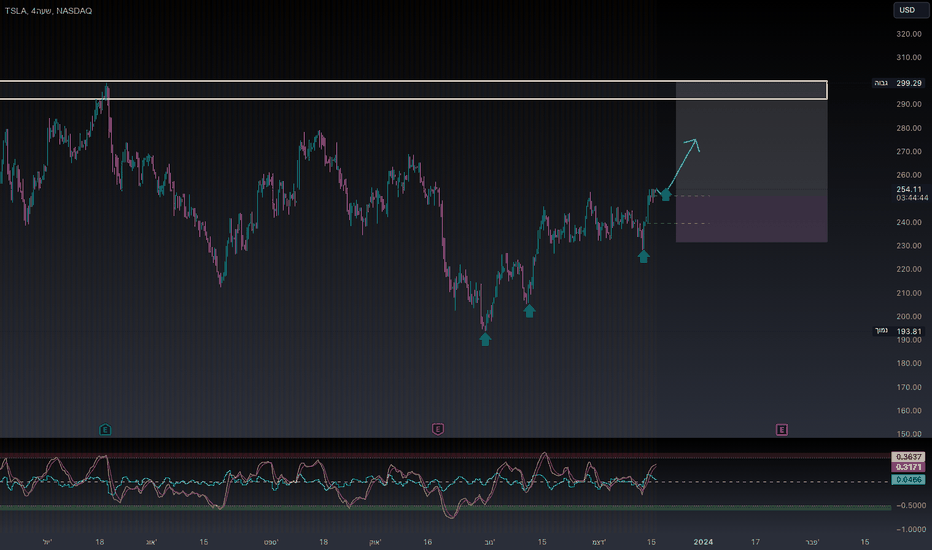Click the 0.3171 indicator value label
Screen dimensions: 932x550
click(x=908, y=467)
